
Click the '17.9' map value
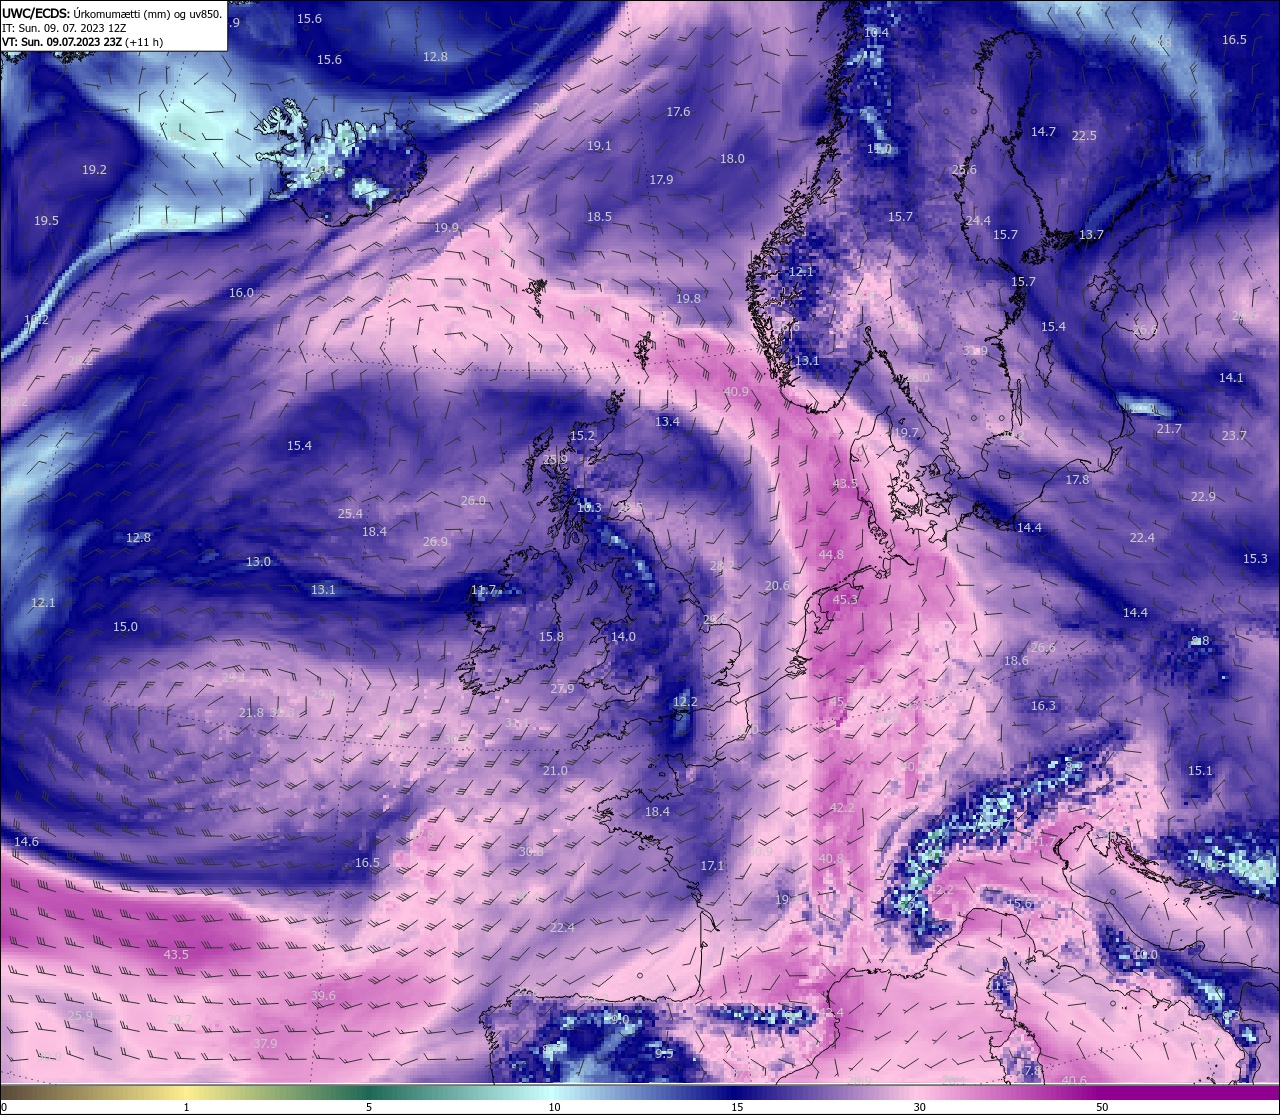pos(661,180)
